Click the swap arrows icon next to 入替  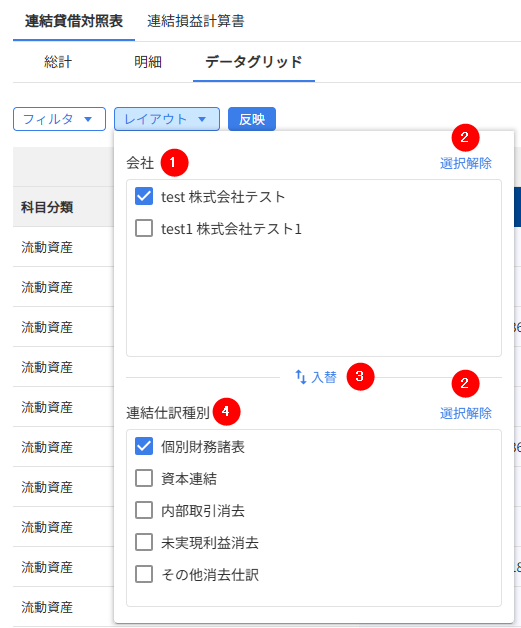[301, 377]
